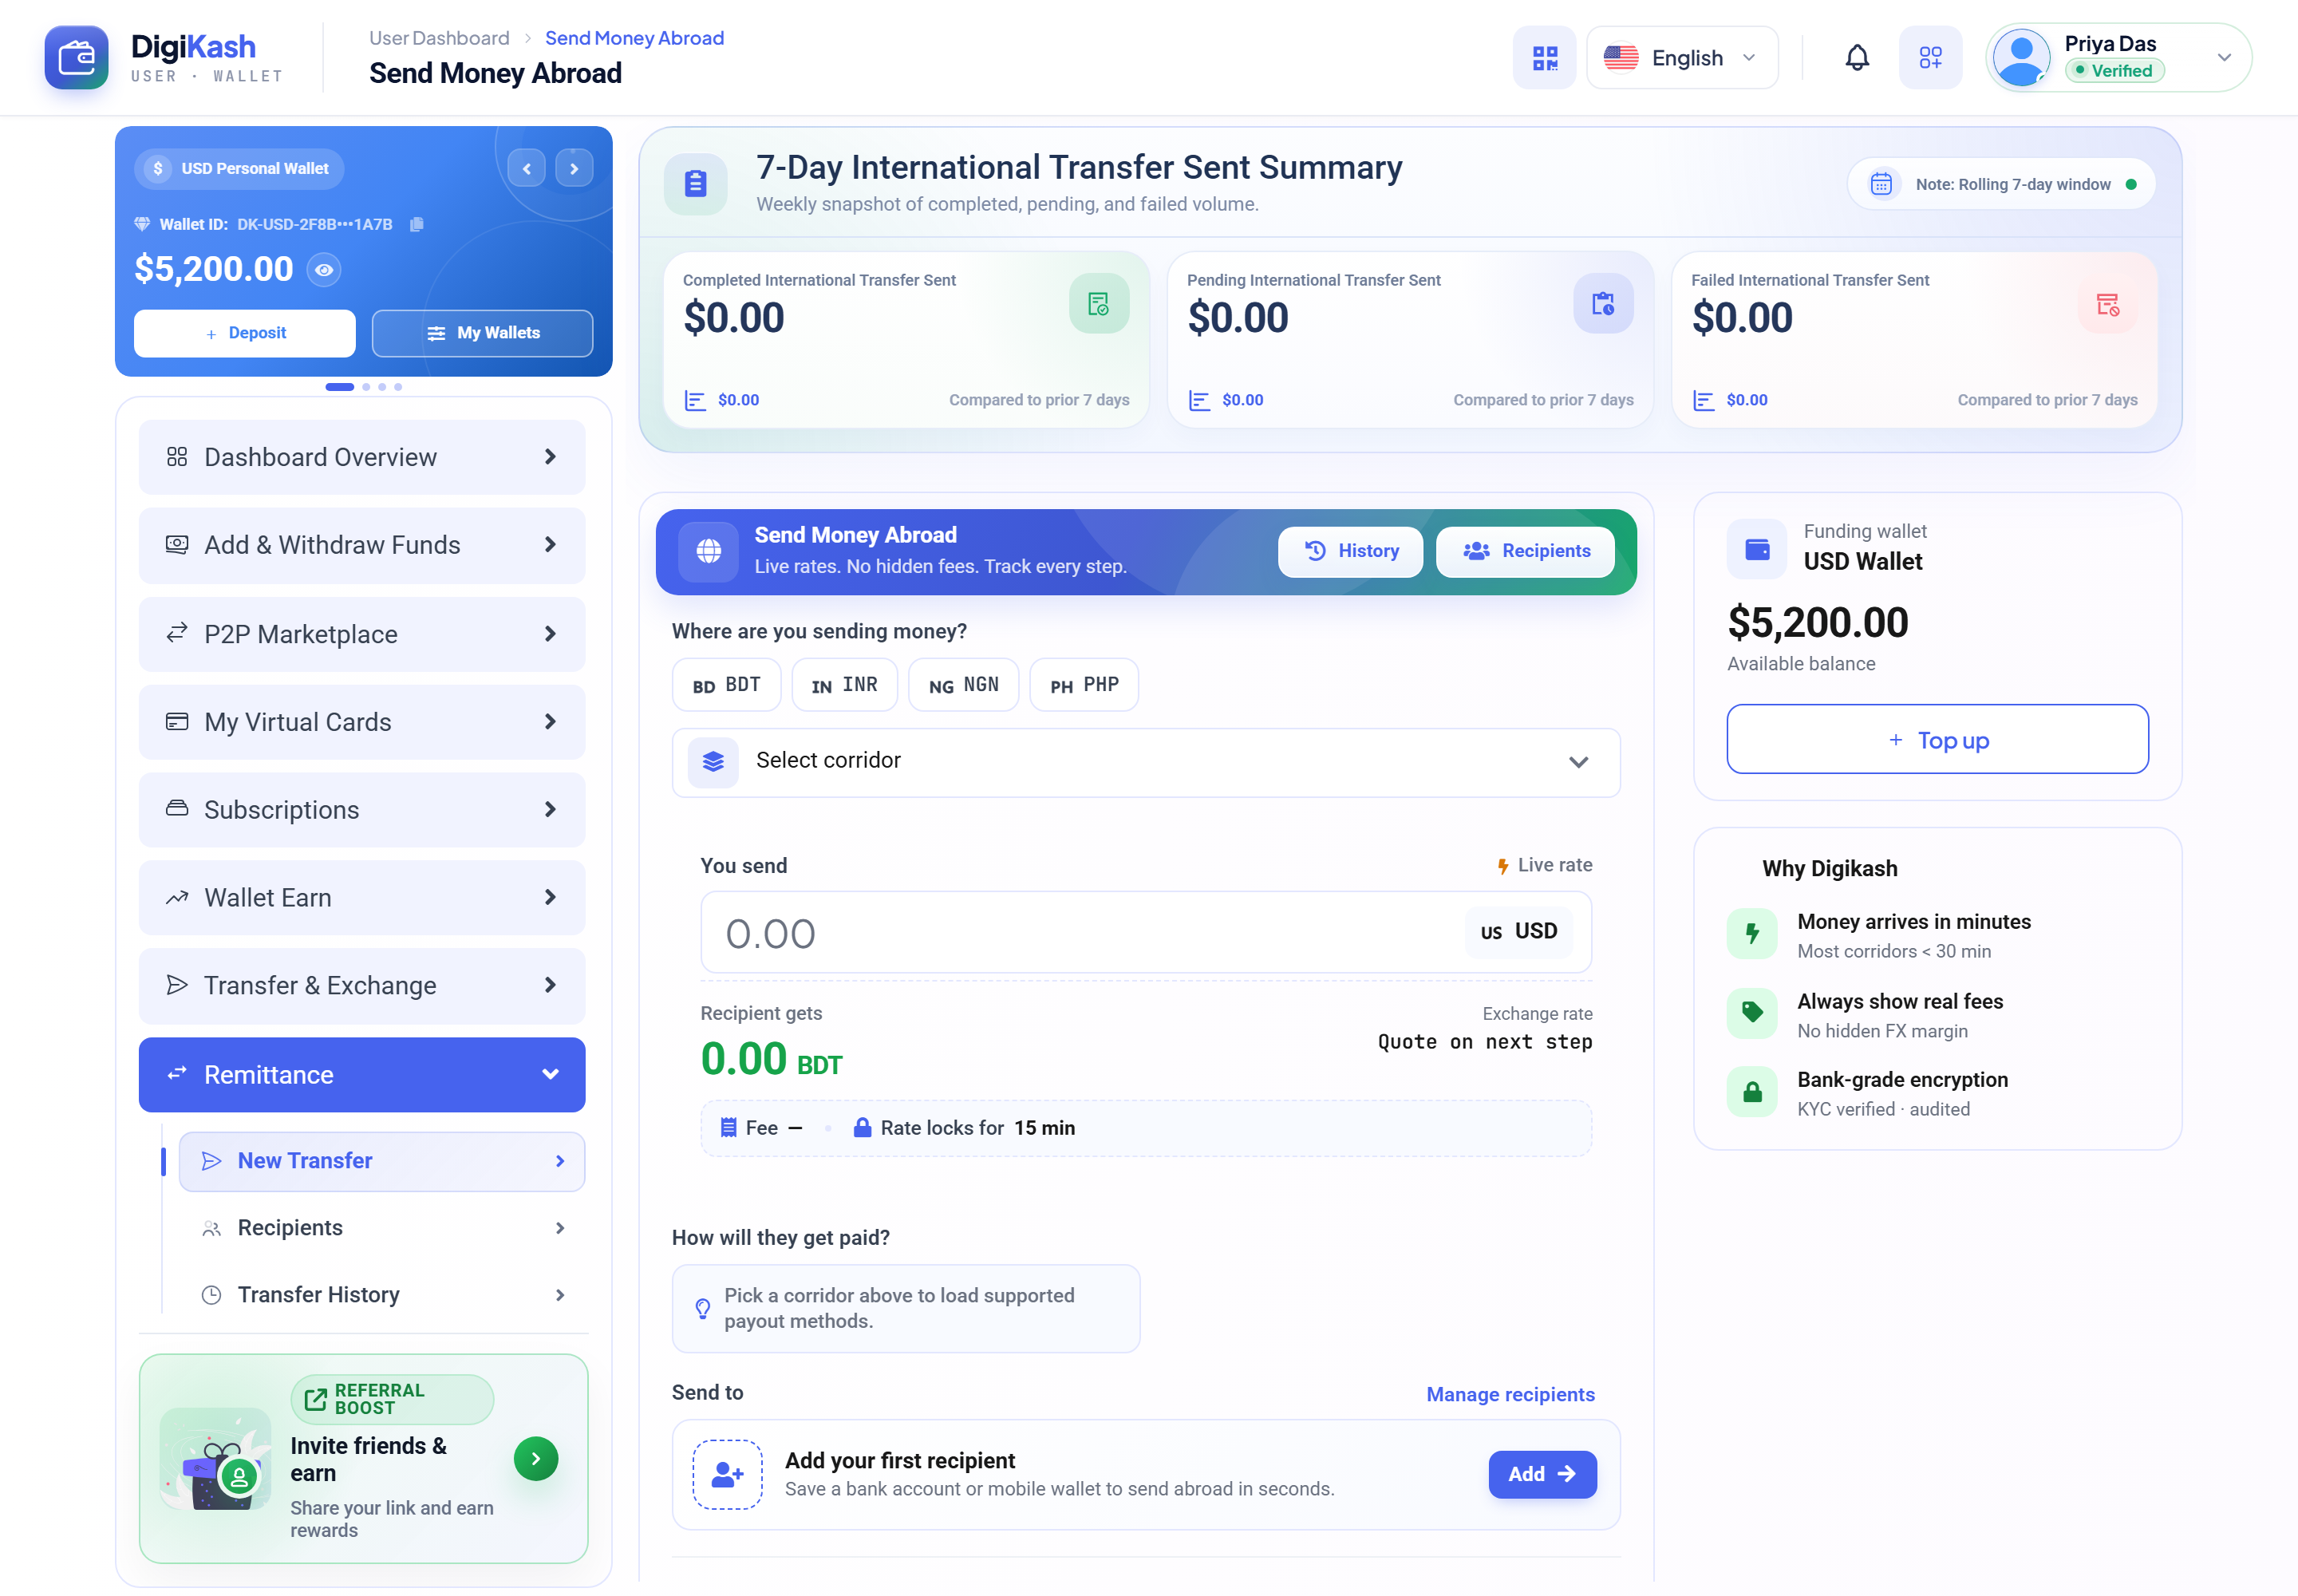2298x1596 pixels.
Task: Go to next wallet card
Action: tap(574, 168)
